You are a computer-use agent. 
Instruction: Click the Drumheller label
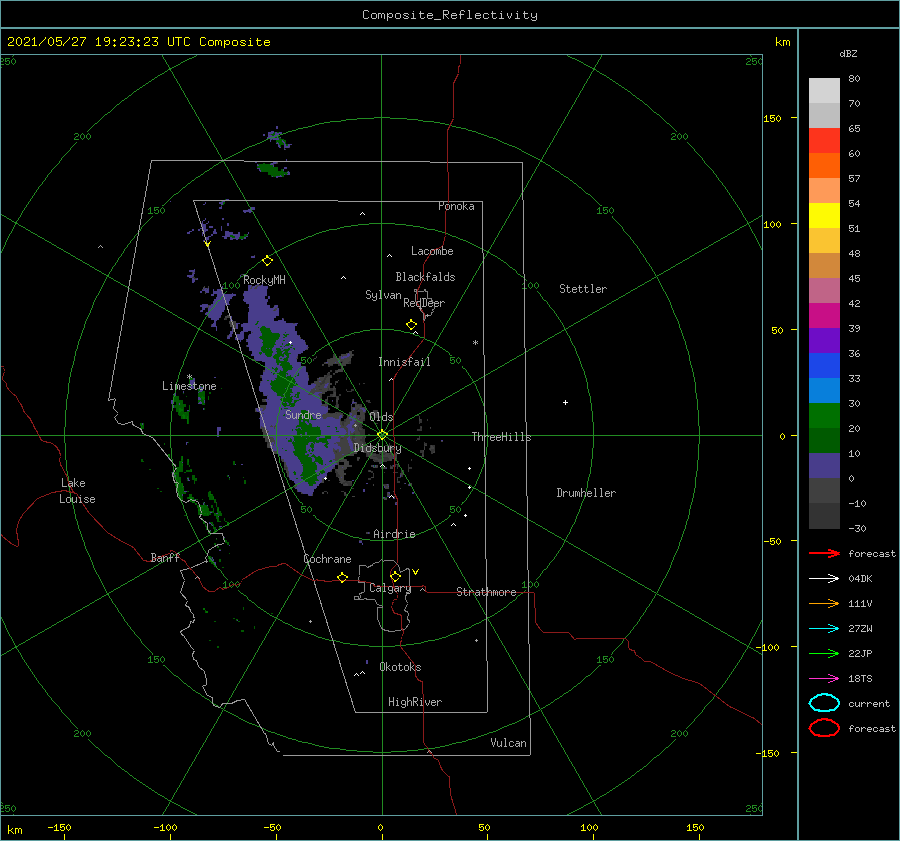[586, 493]
